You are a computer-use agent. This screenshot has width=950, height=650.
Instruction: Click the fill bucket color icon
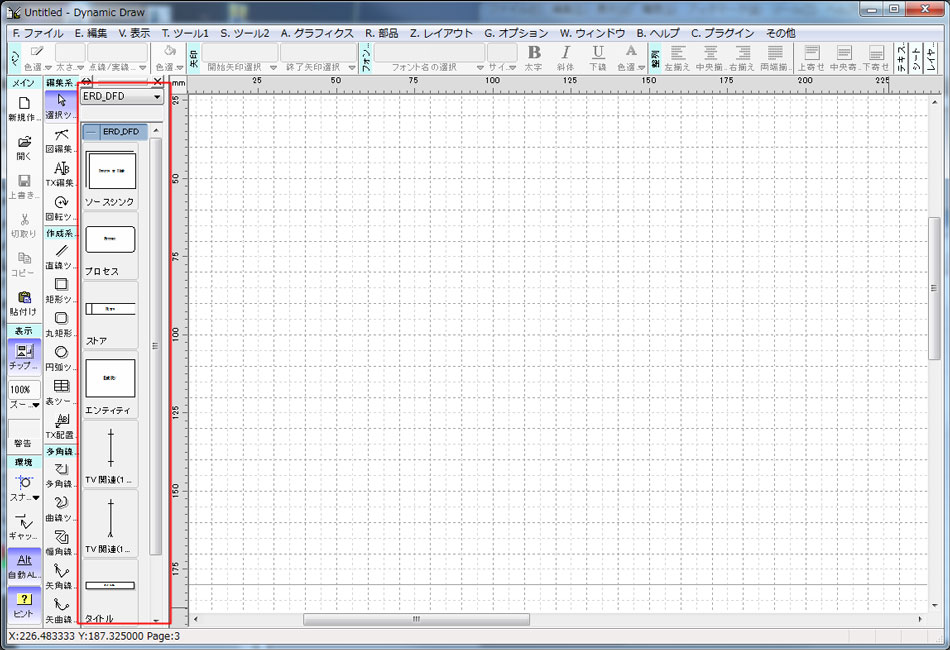click(170, 51)
